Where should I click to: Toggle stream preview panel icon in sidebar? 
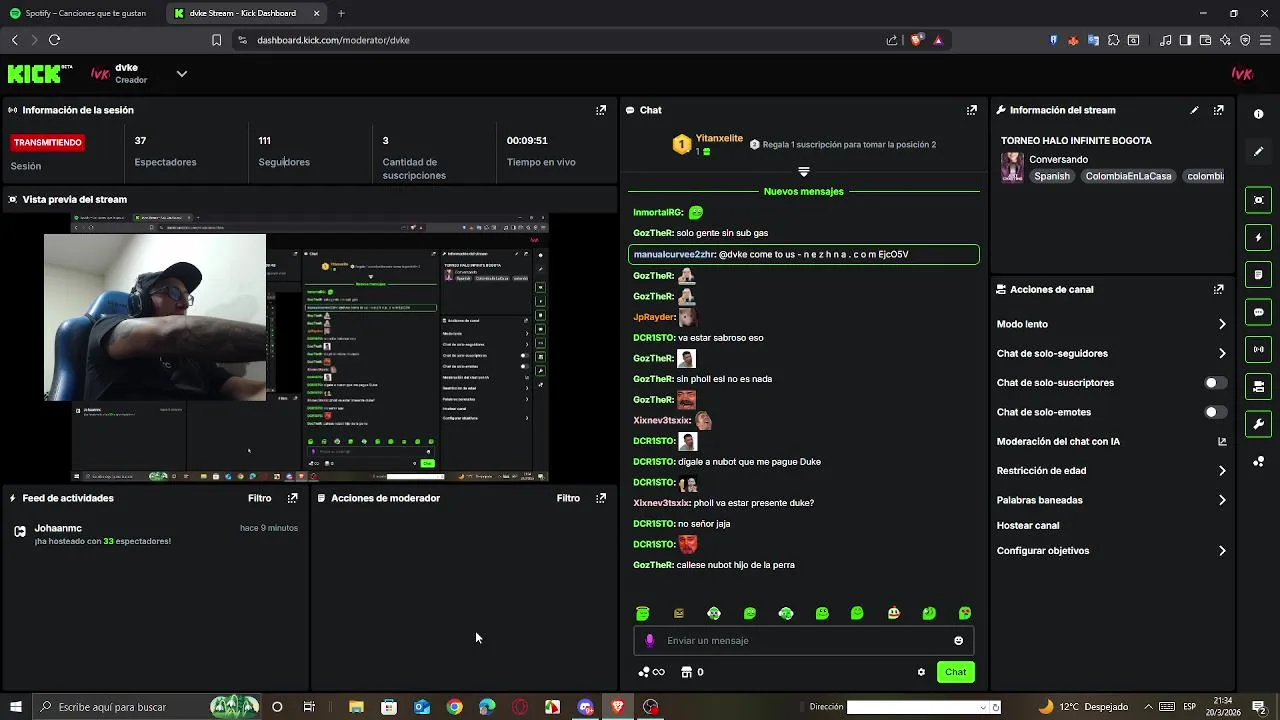click(1258, 200)
